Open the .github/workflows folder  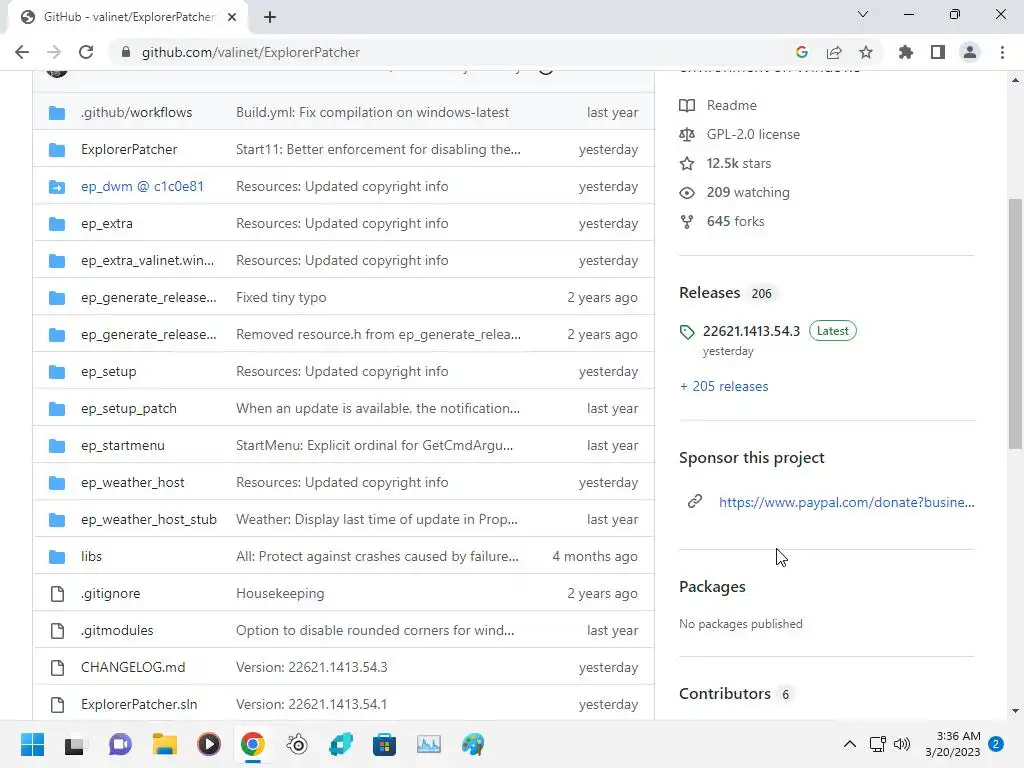(x=136, y=112)
